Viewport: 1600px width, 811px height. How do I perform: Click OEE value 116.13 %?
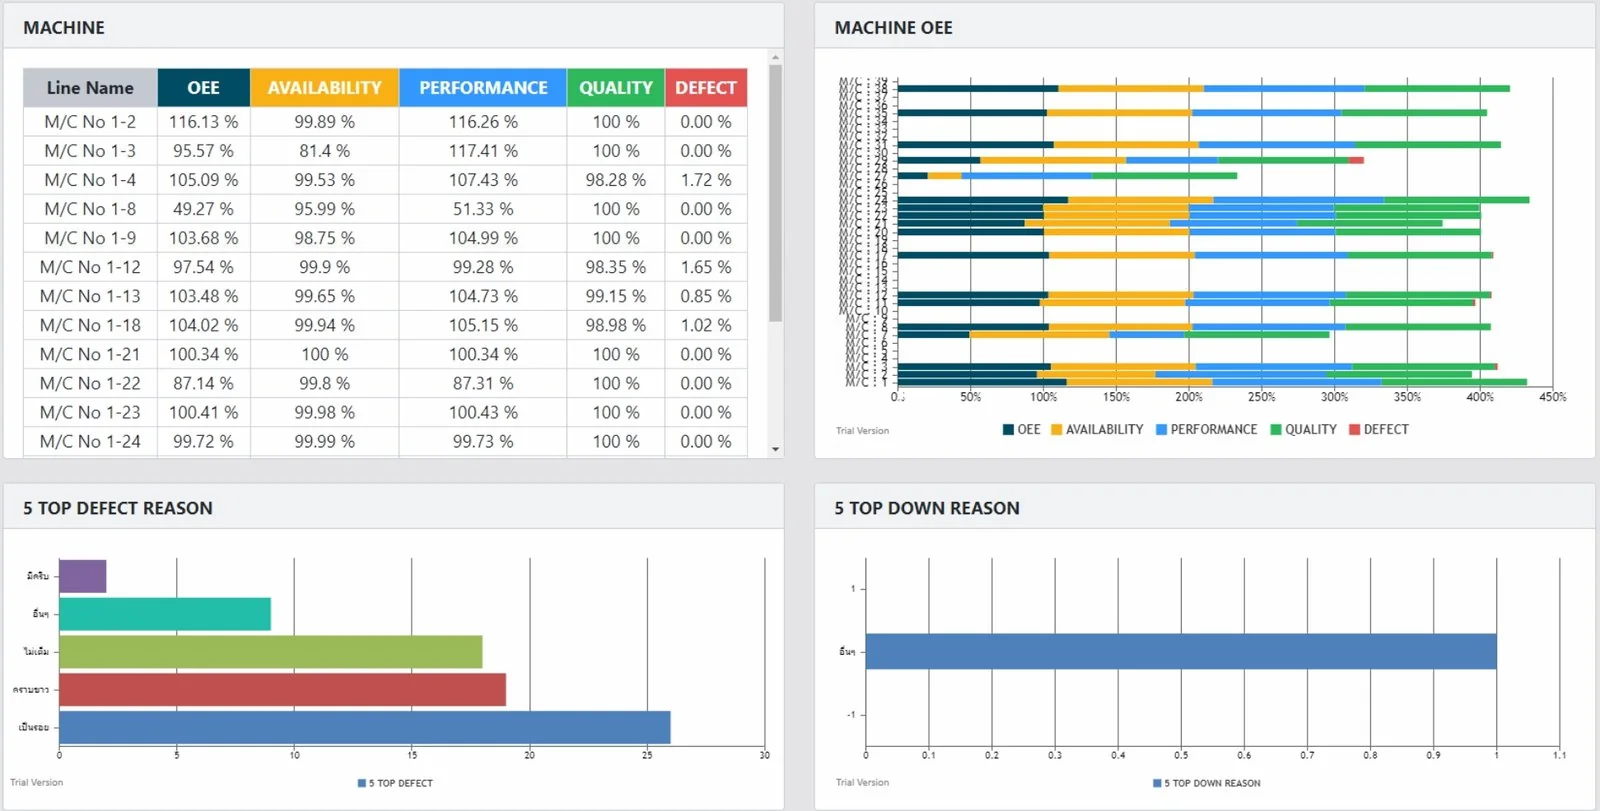pyautogui.click(x=203, y=122)
